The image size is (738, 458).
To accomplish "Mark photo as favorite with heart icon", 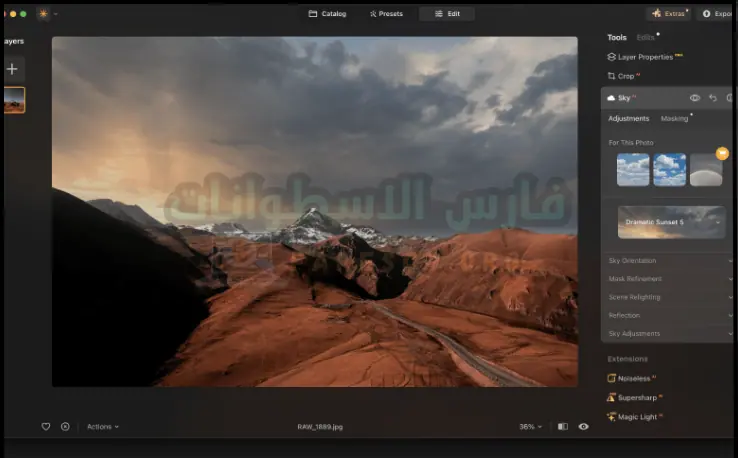I will [x=46, y=426].
